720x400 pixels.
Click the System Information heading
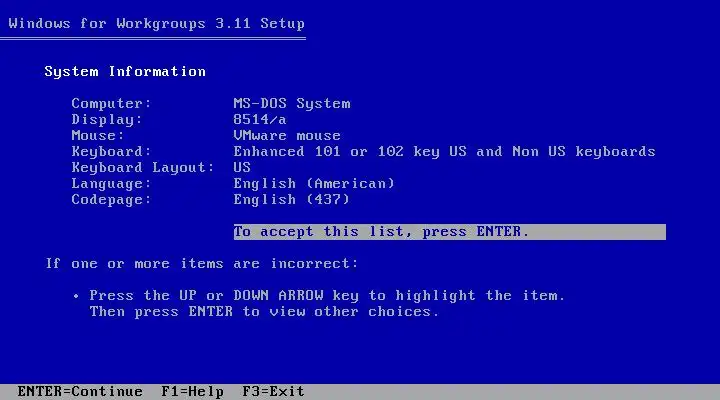click(x=125, y=72)
